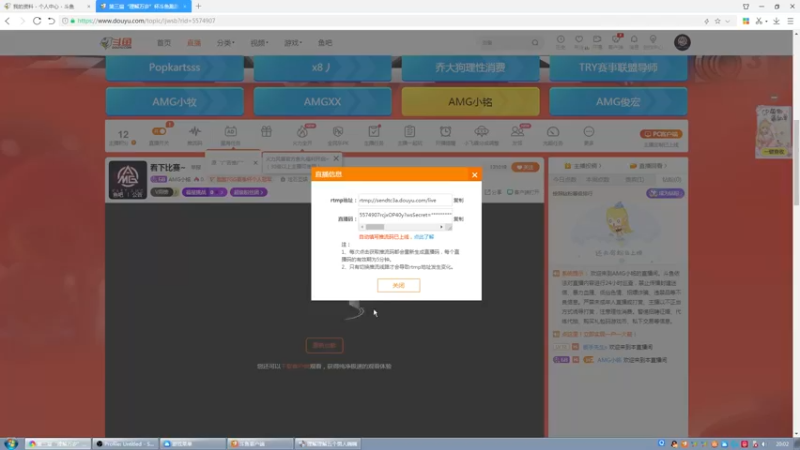Image resolution: width=800 pixels, height=450 pixels.
Task: Click the gift box toolbar icon
Action: 266,132
